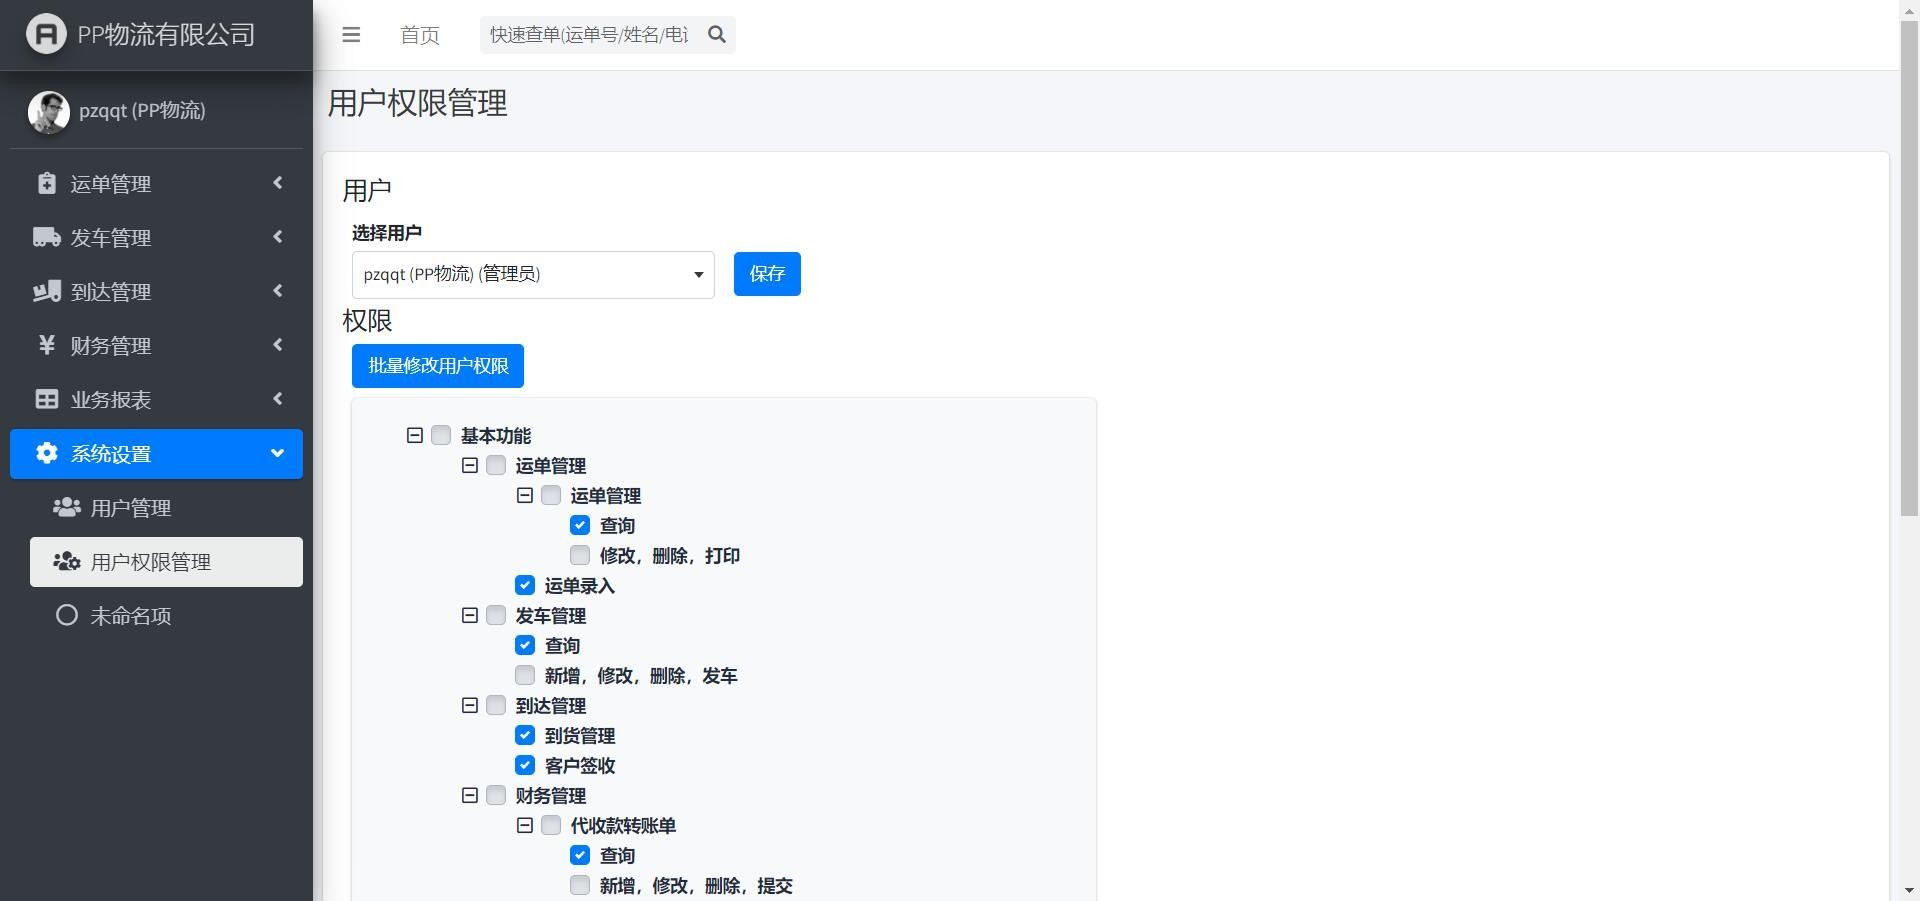Check the 修改，删除，打印 checkbox

580,555
